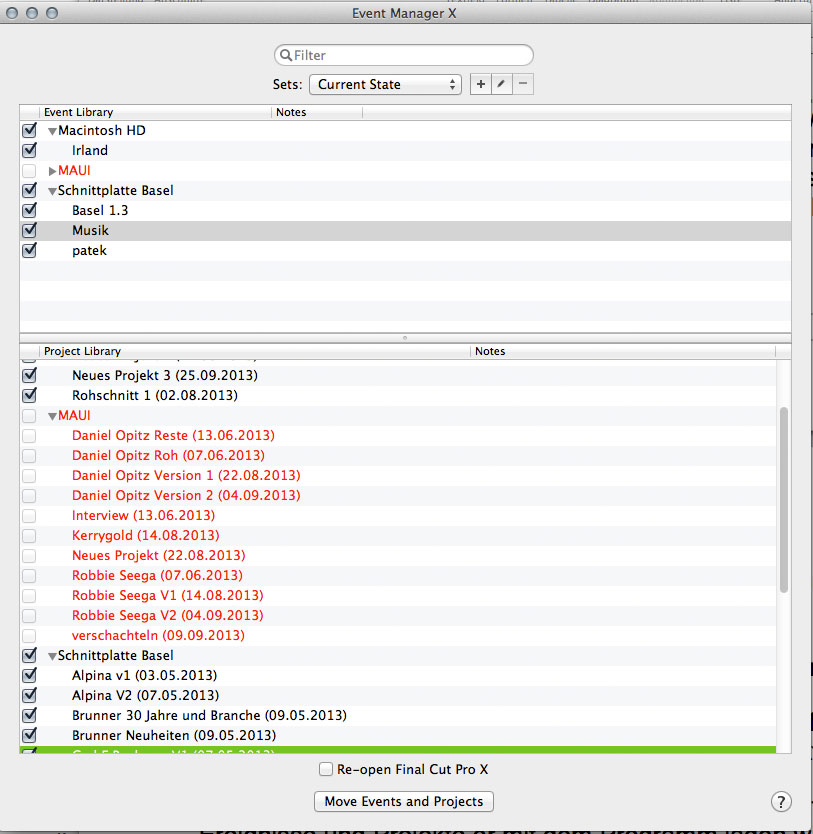
Task: Check the Kerrygold project checkbox
Action: (29, 536)
